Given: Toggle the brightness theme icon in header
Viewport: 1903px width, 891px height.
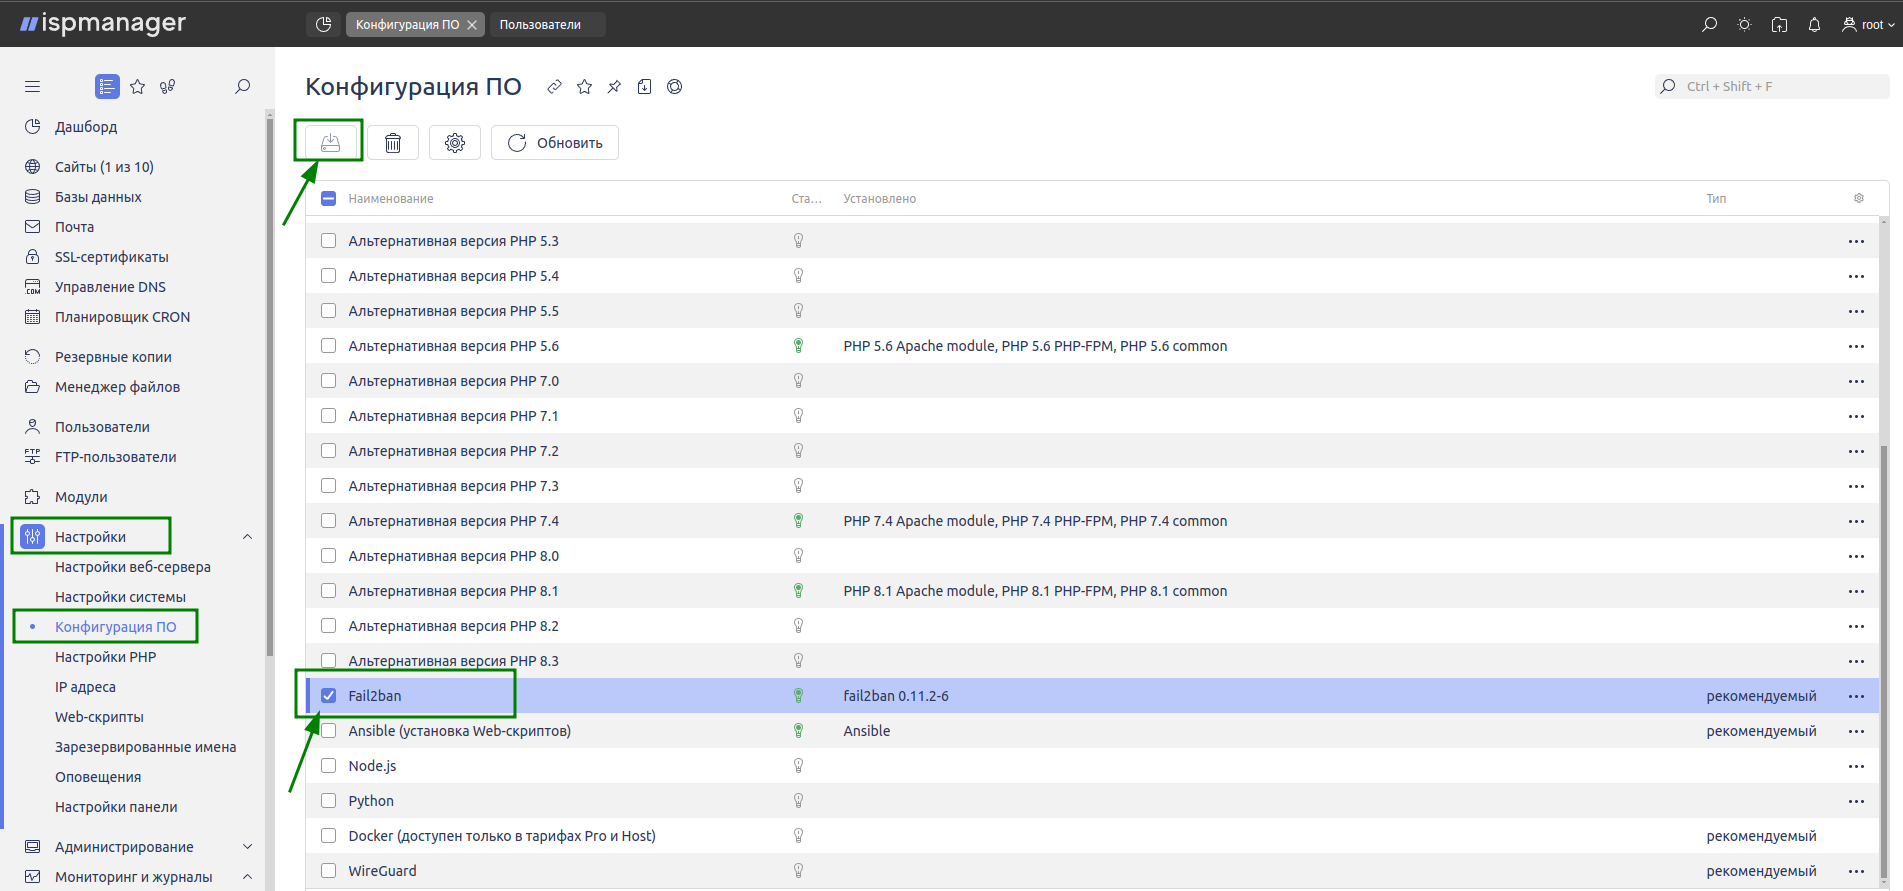Looking at the screenshot, I should [x=1744, y=24].
